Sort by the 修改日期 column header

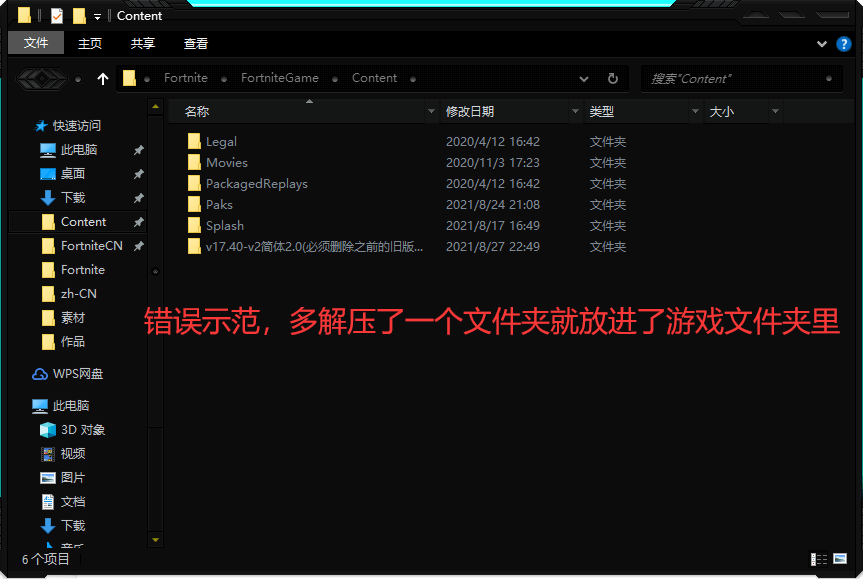[504, 112]
